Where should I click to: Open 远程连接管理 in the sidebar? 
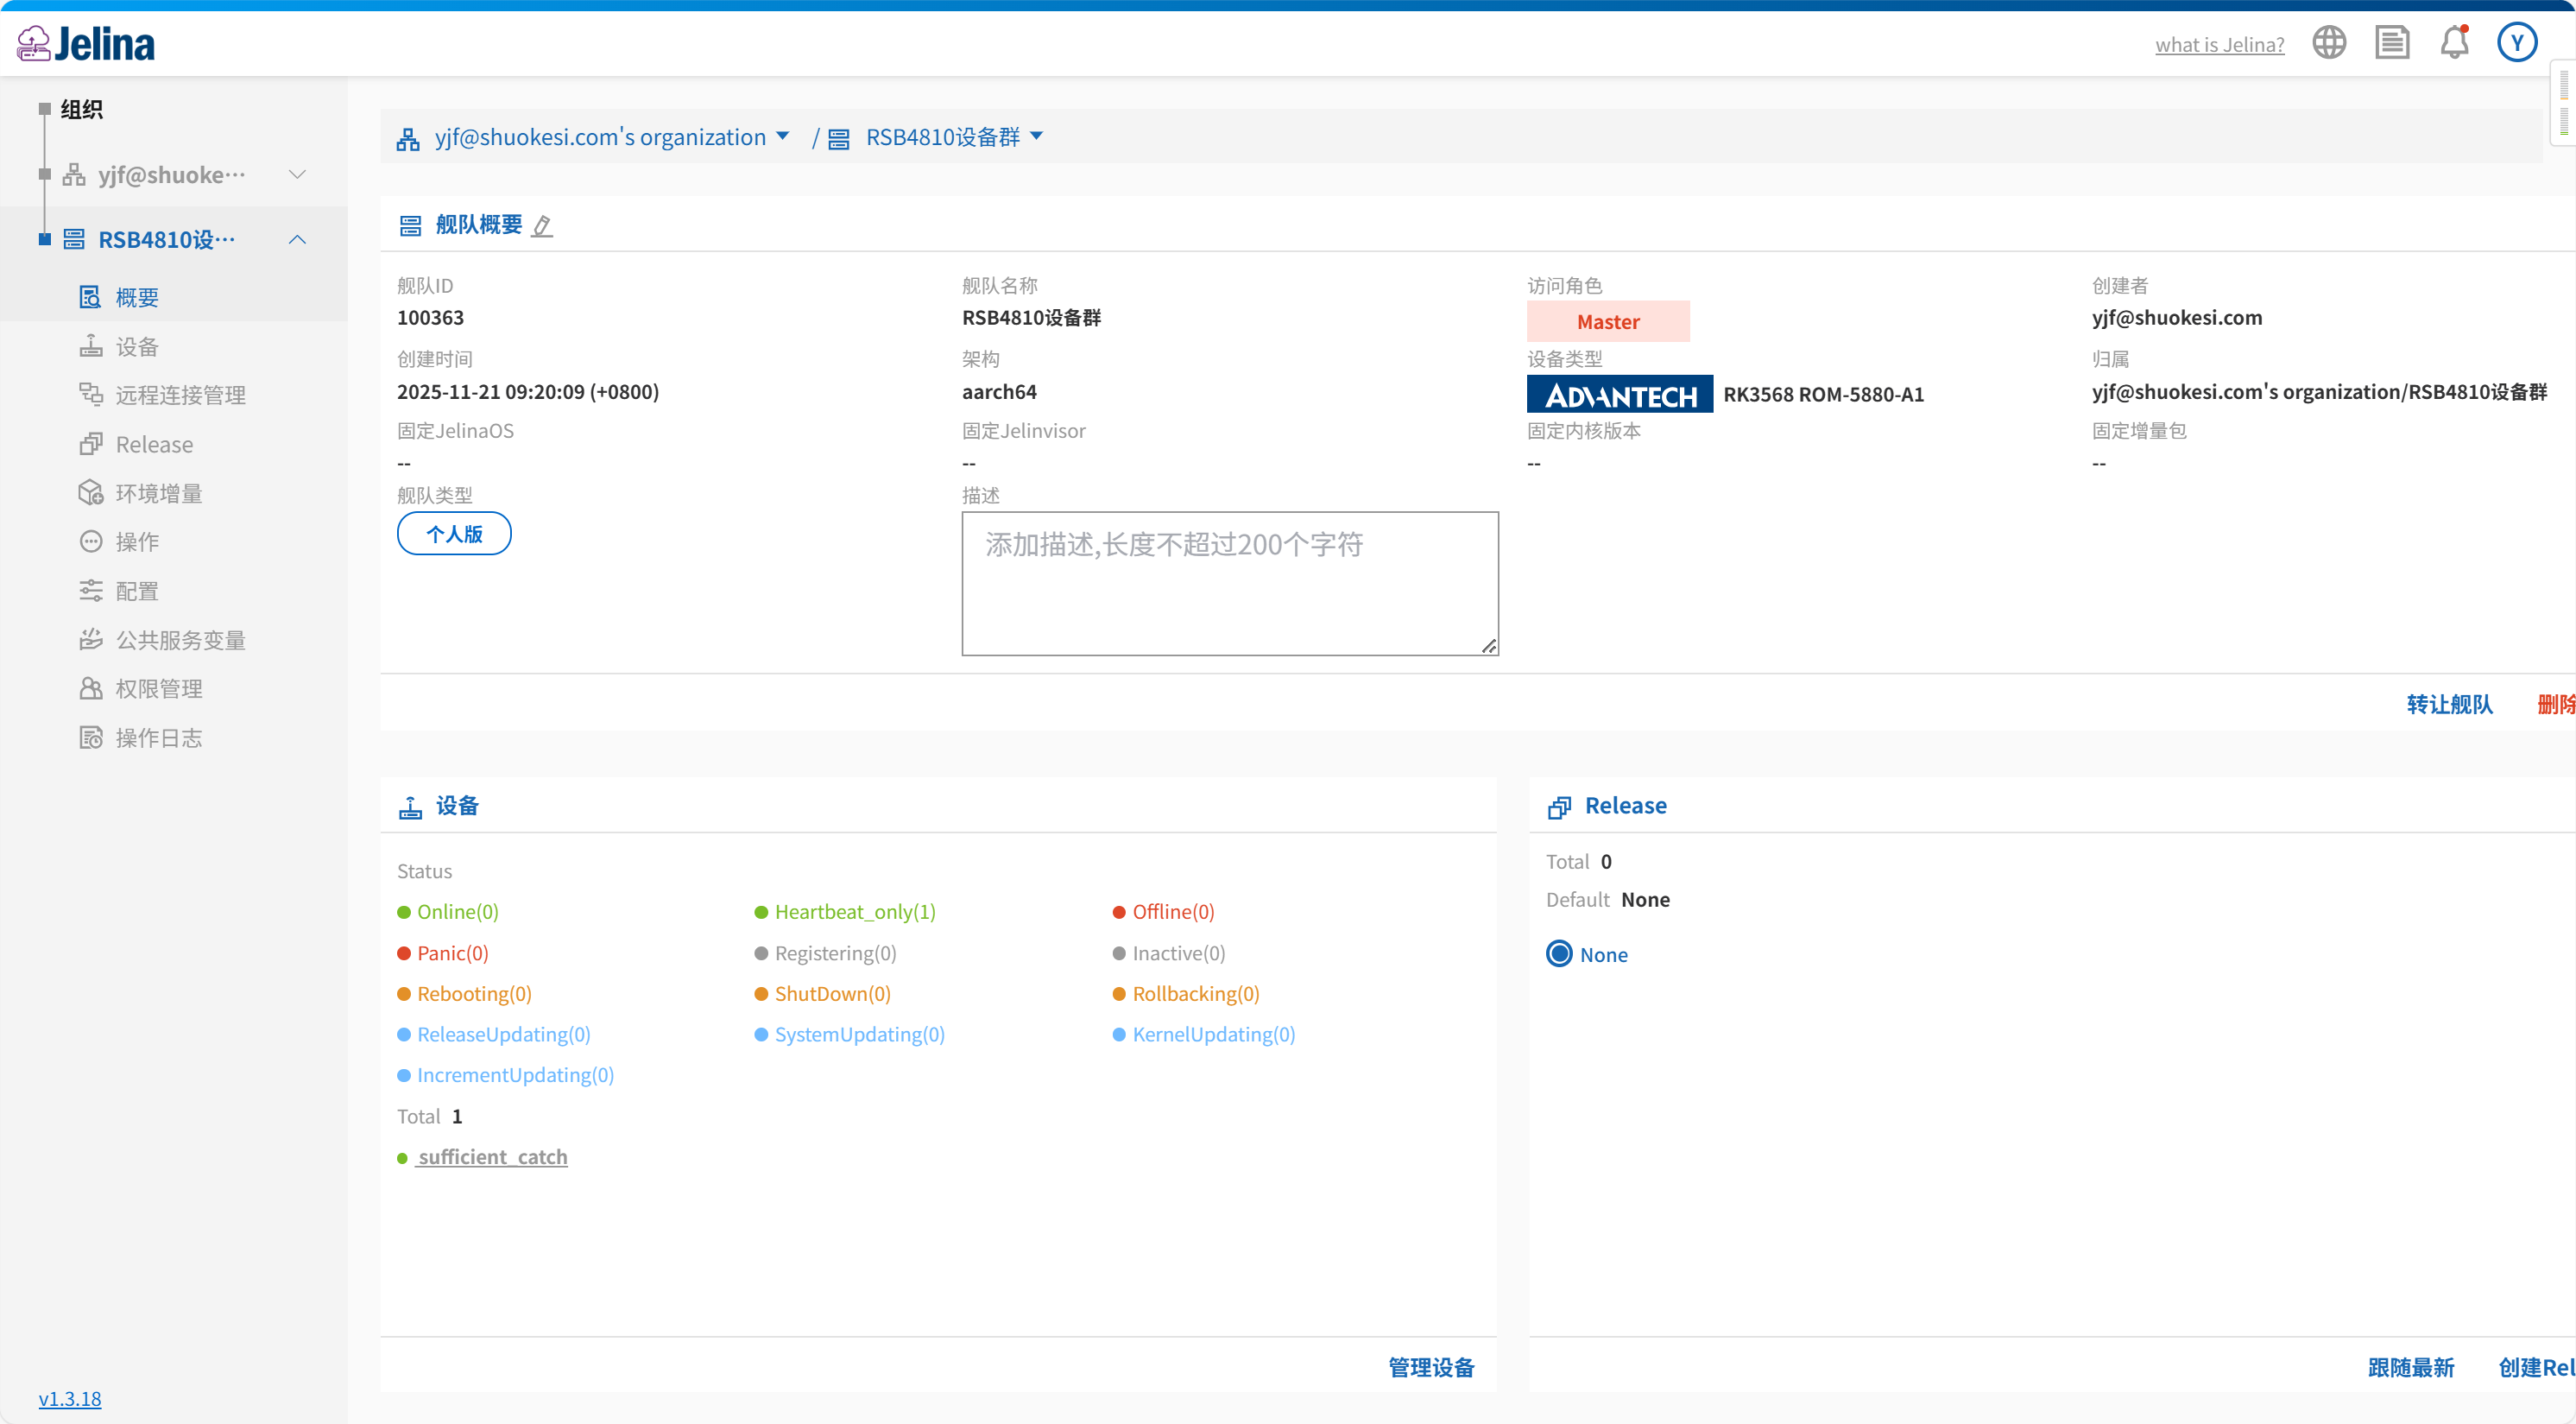[180, 395]
